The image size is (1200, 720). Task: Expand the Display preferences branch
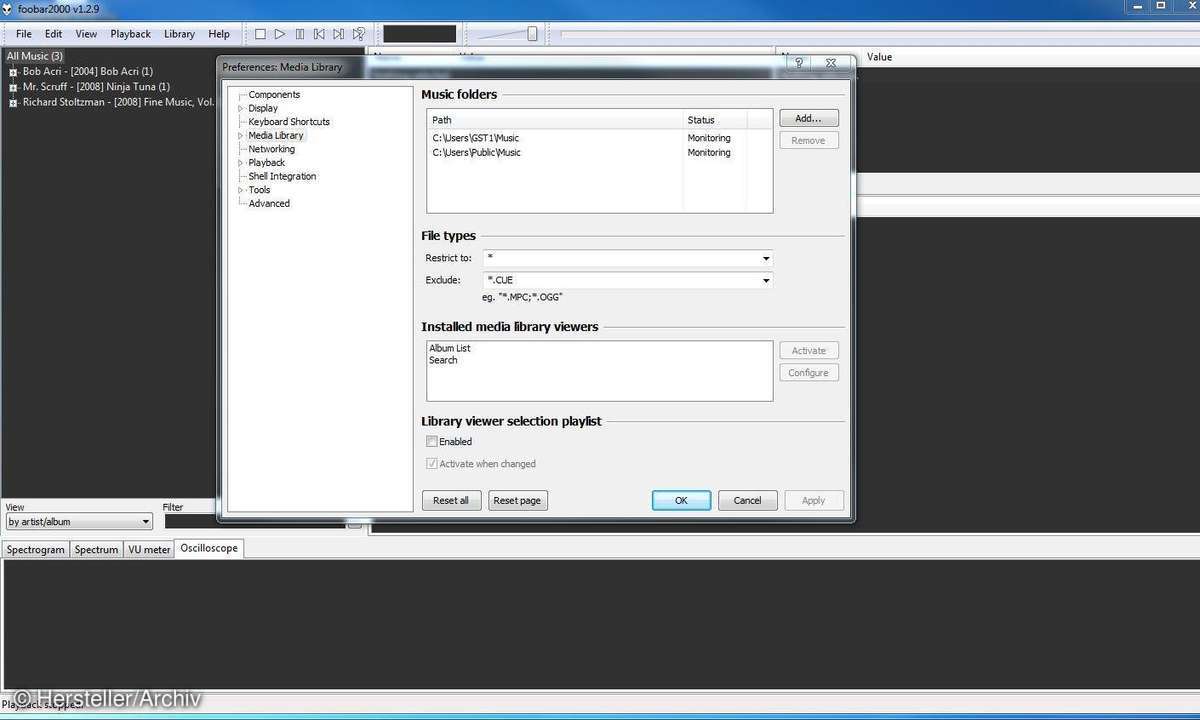tap(240, 108)
